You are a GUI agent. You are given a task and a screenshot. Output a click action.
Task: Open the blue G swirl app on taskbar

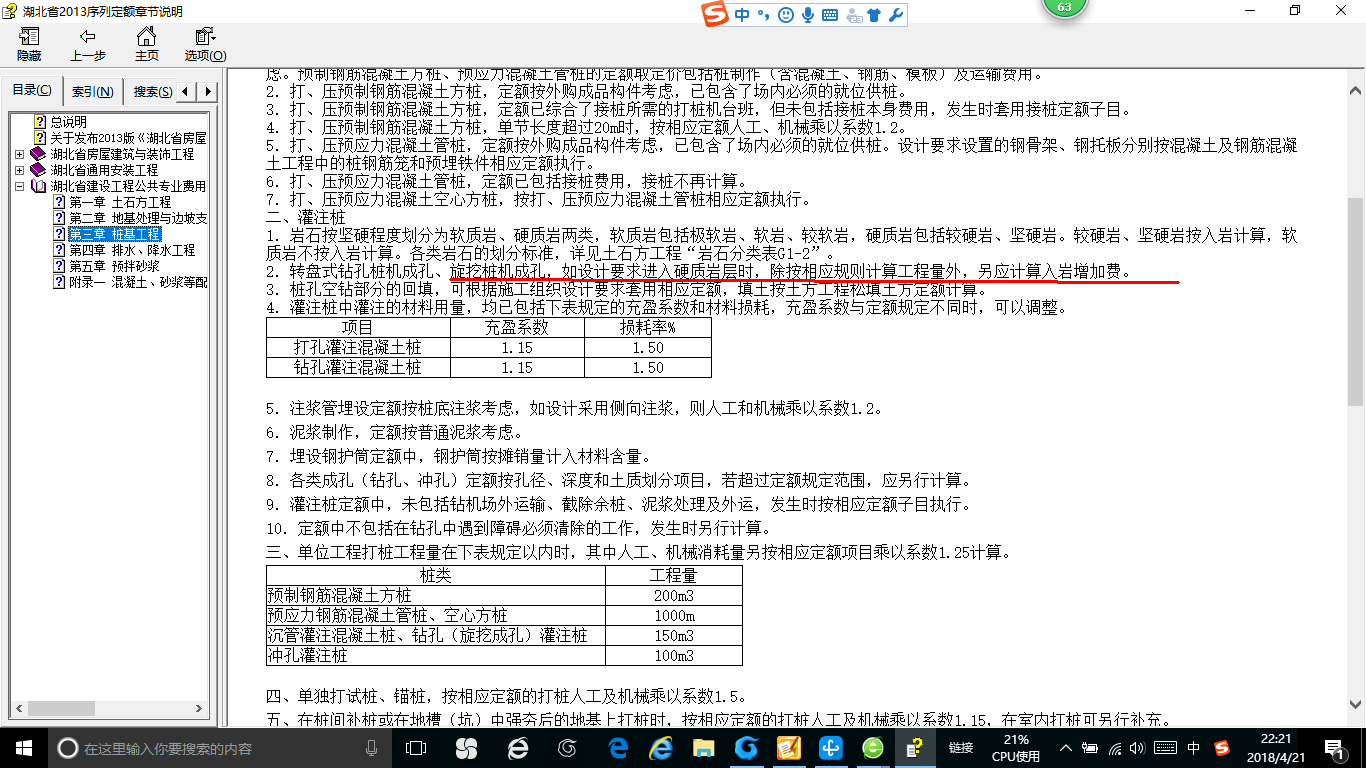(x=746, y=748)
